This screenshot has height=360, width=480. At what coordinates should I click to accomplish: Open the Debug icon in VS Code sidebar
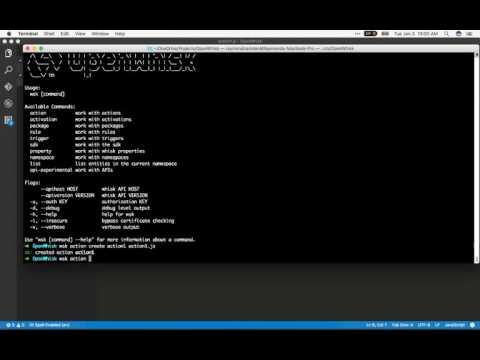8,103
